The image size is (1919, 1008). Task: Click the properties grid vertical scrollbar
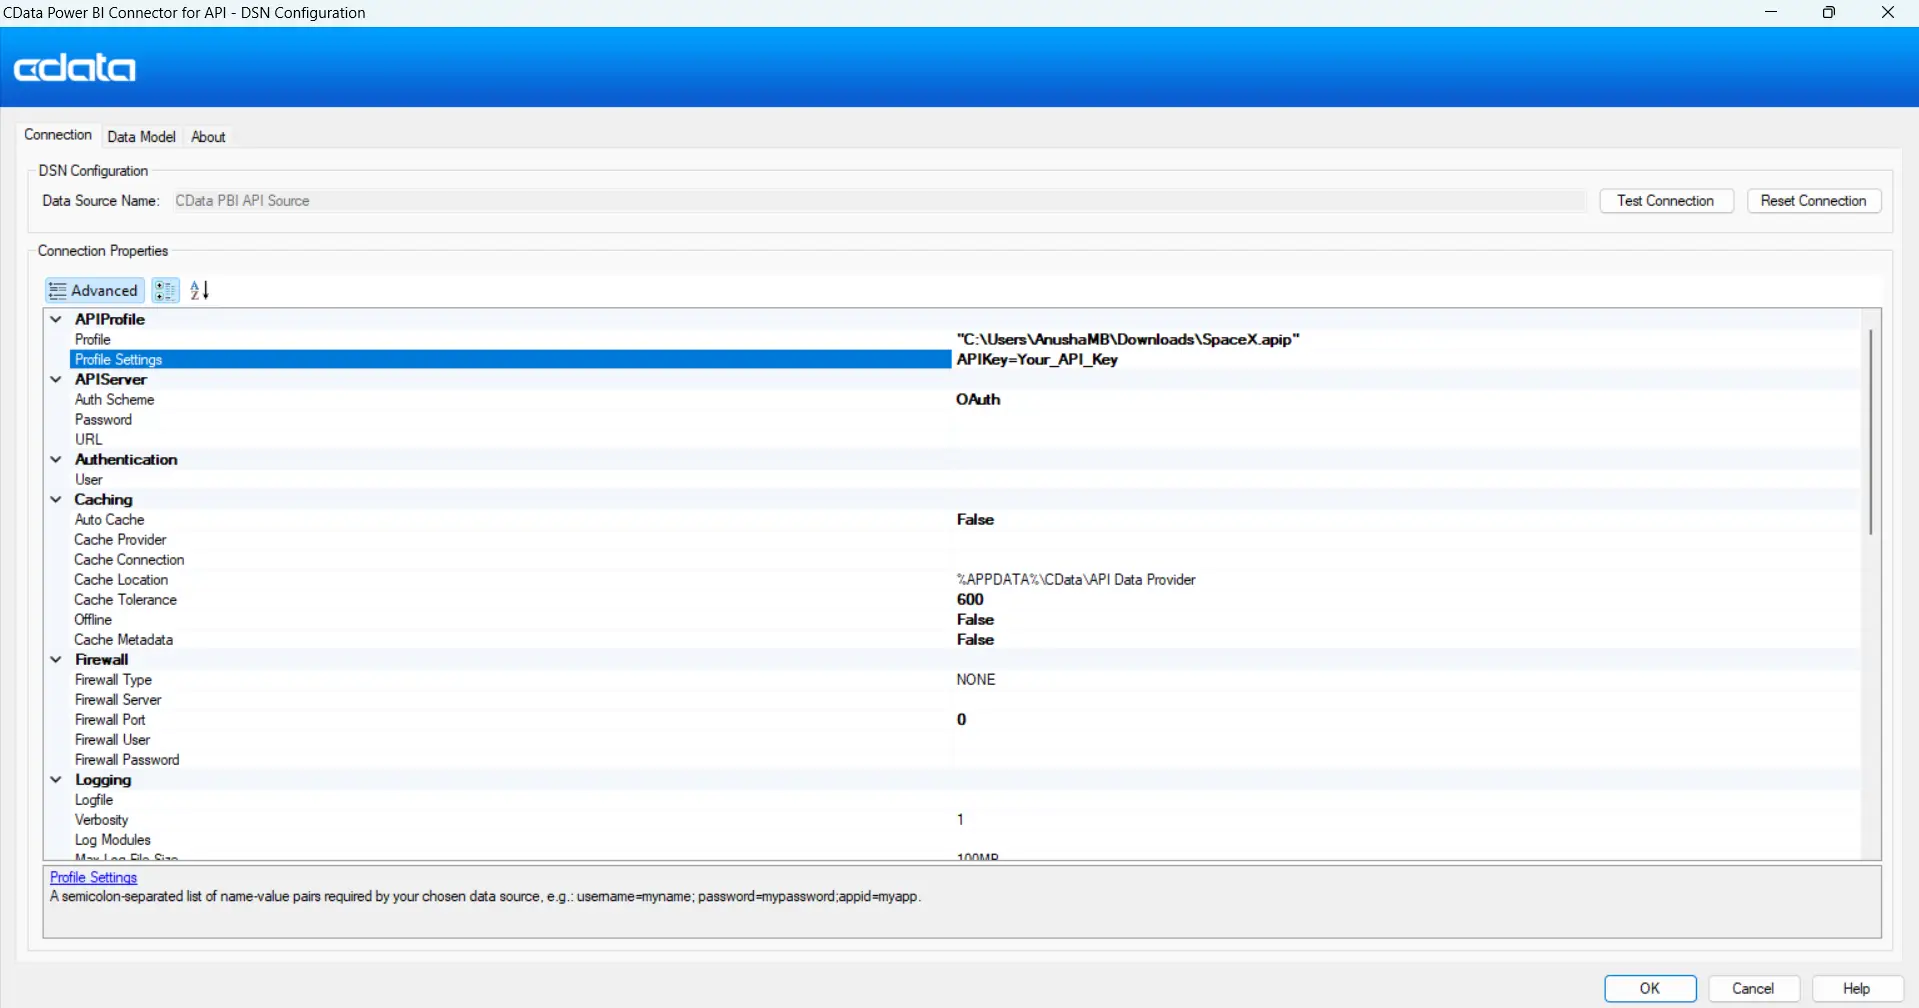point(1870,432)
